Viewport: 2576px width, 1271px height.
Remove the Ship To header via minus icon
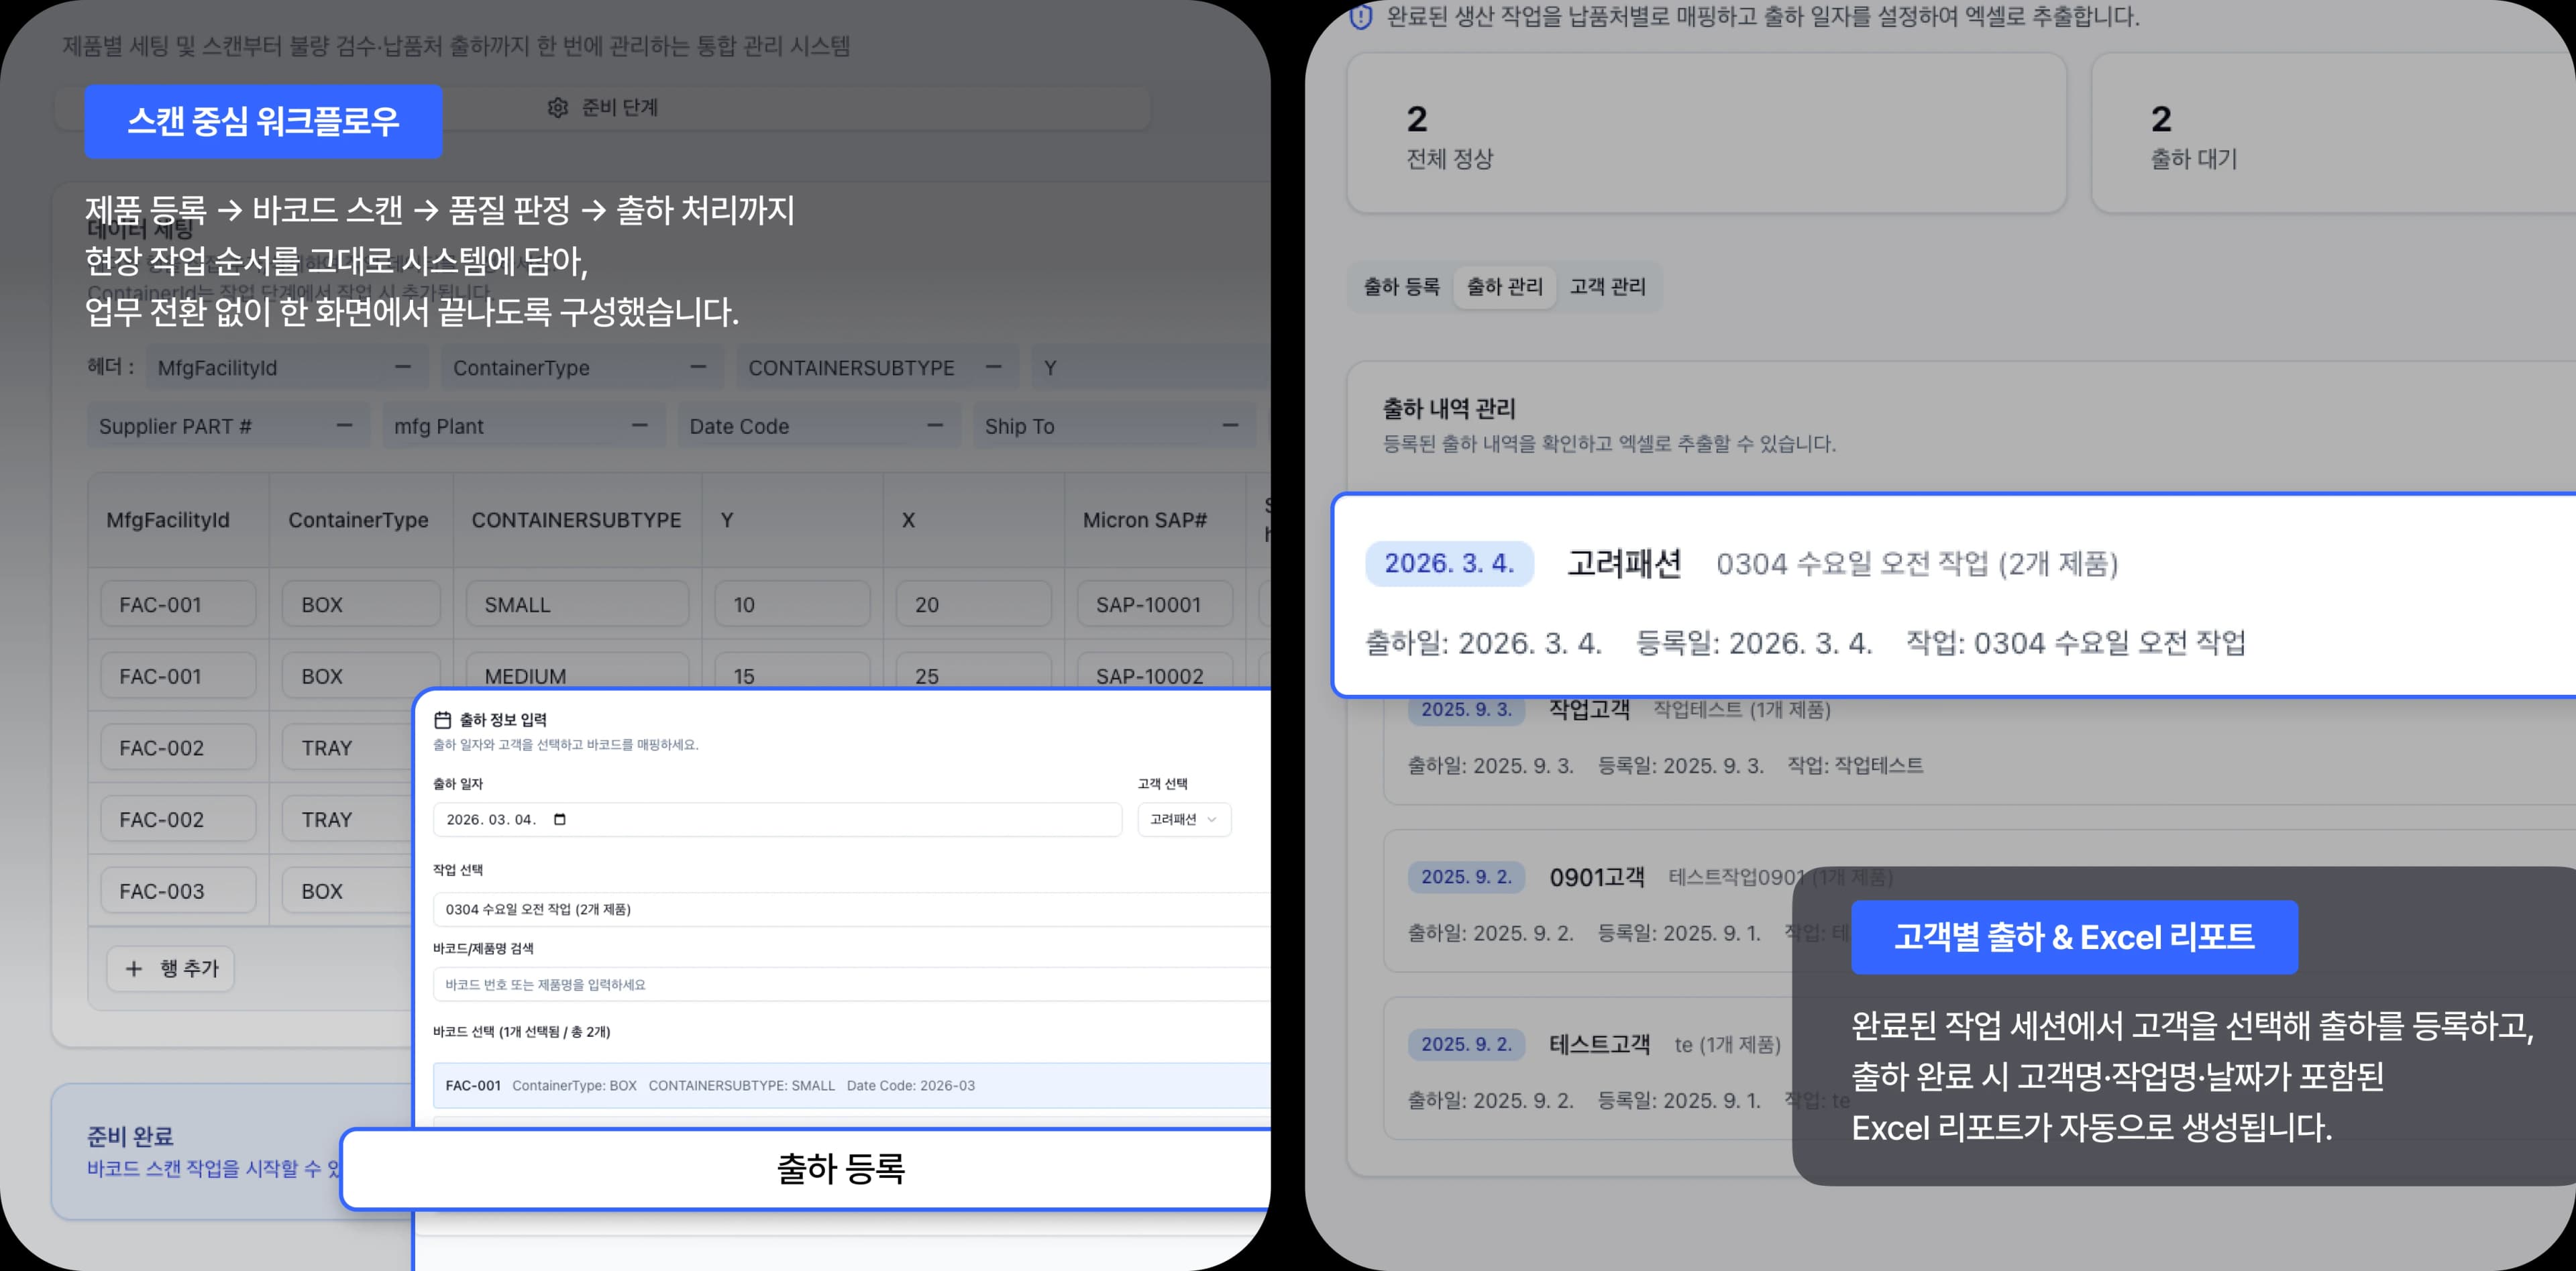(1231, 425)
